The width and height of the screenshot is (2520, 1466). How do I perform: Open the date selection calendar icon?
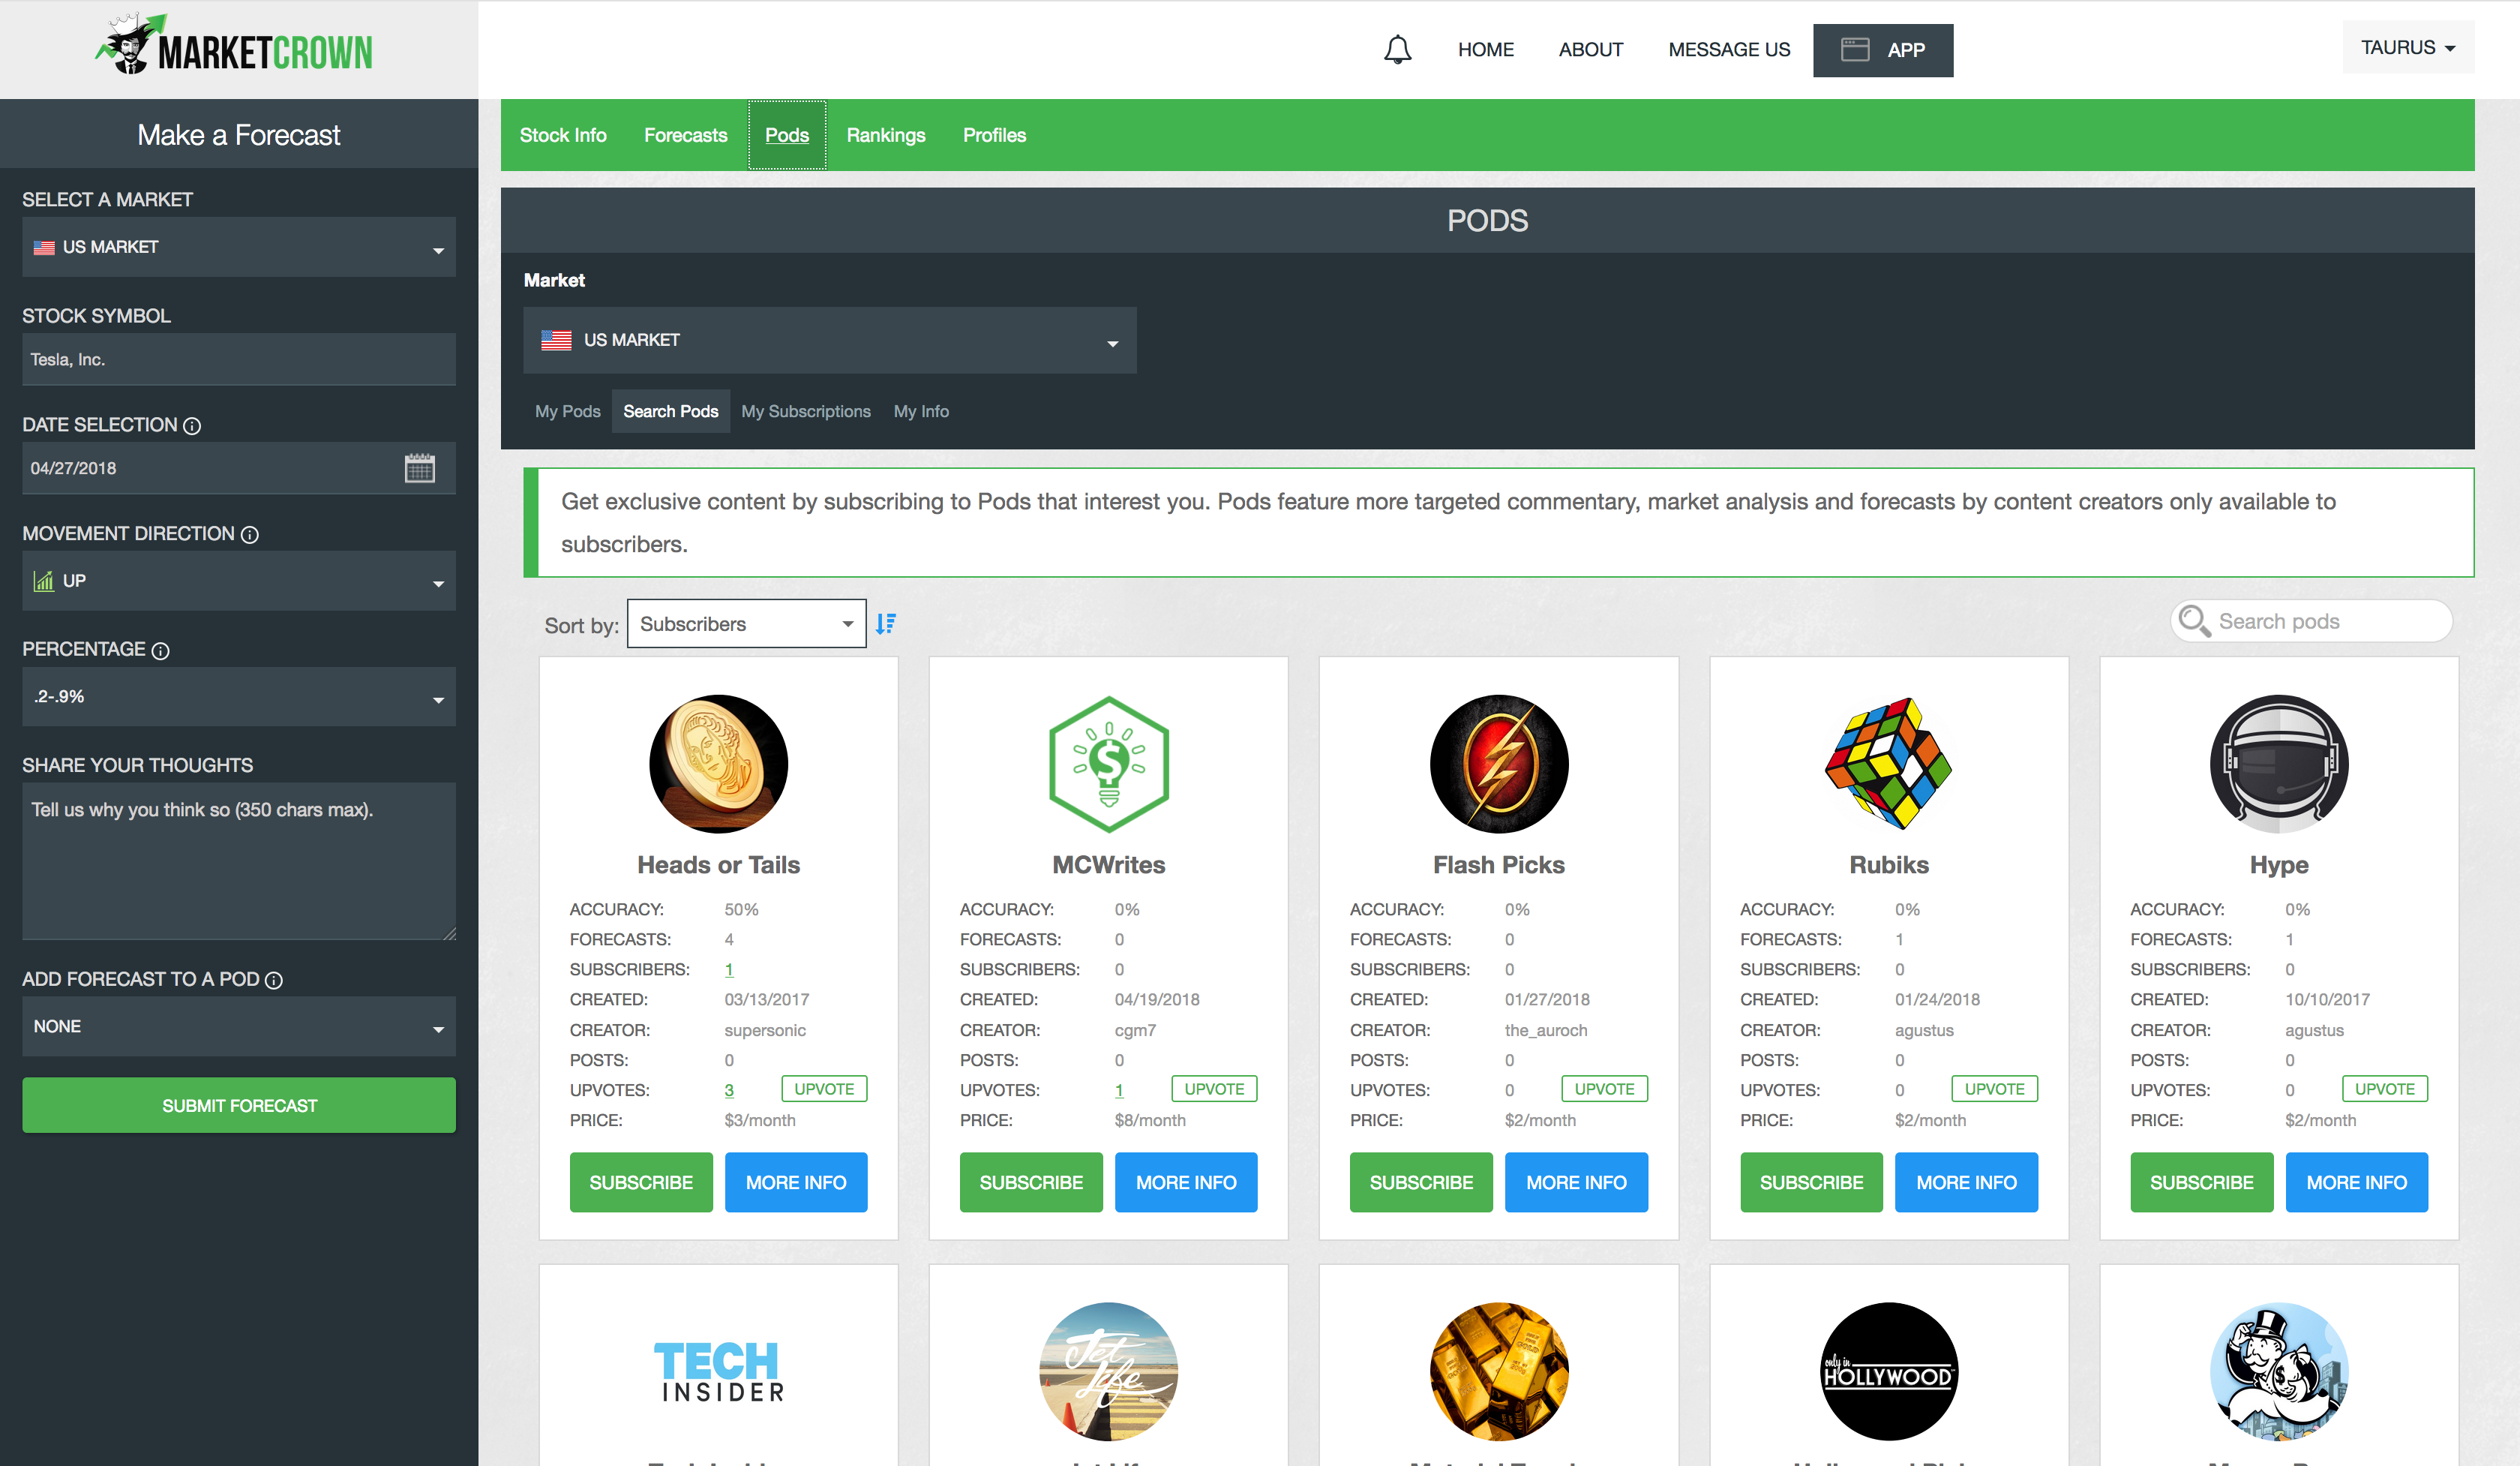(419, 468)
